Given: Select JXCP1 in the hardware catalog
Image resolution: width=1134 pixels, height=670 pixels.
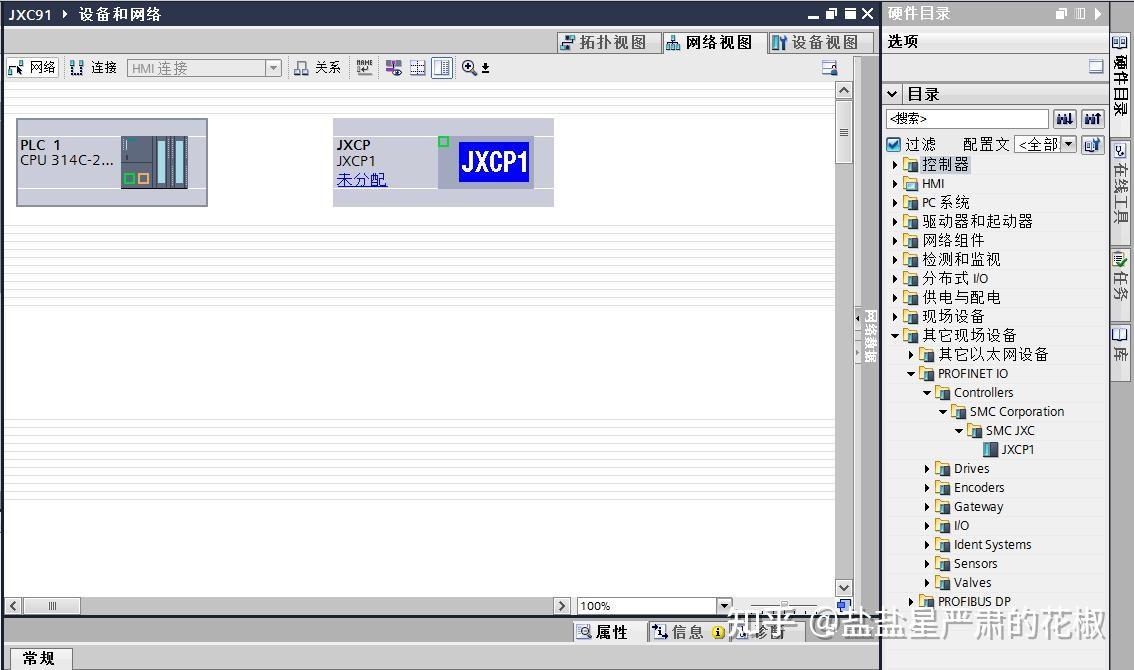Looking at the screenshot, I should (x=1017, y=449).
